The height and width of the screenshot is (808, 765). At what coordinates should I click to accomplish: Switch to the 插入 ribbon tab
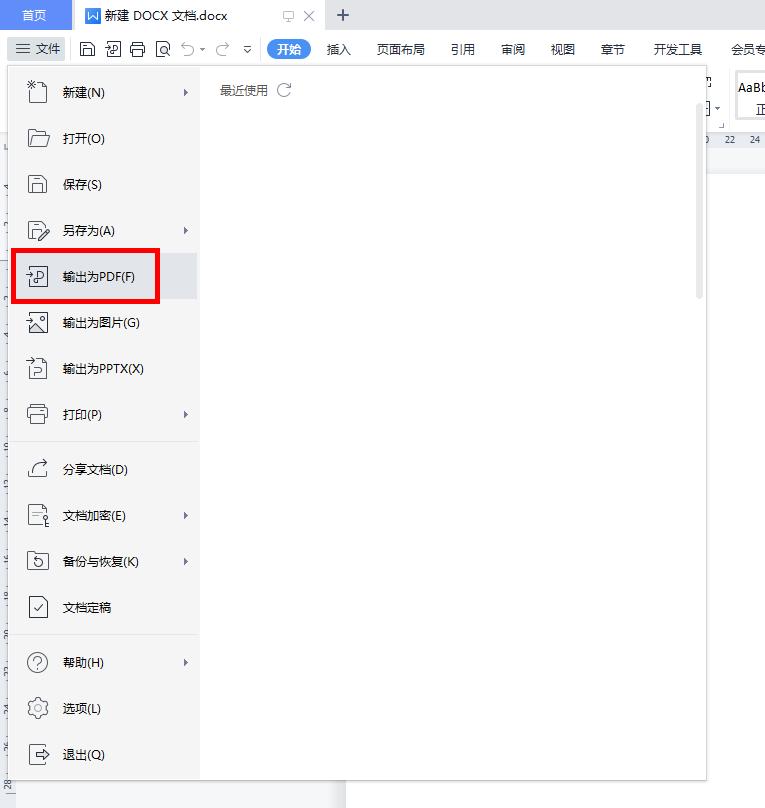tap(338, 49)
